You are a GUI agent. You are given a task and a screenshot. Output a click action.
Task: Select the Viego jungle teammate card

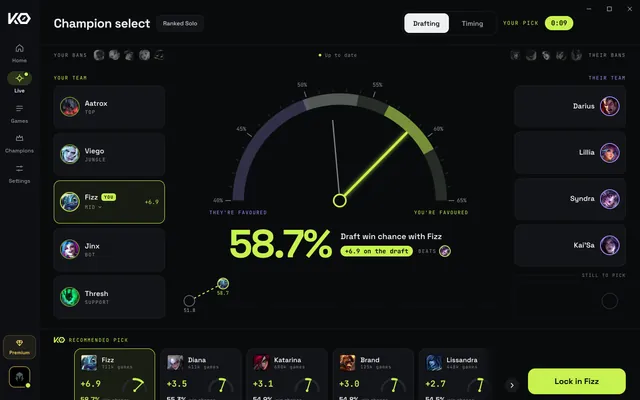click(109, 154)
